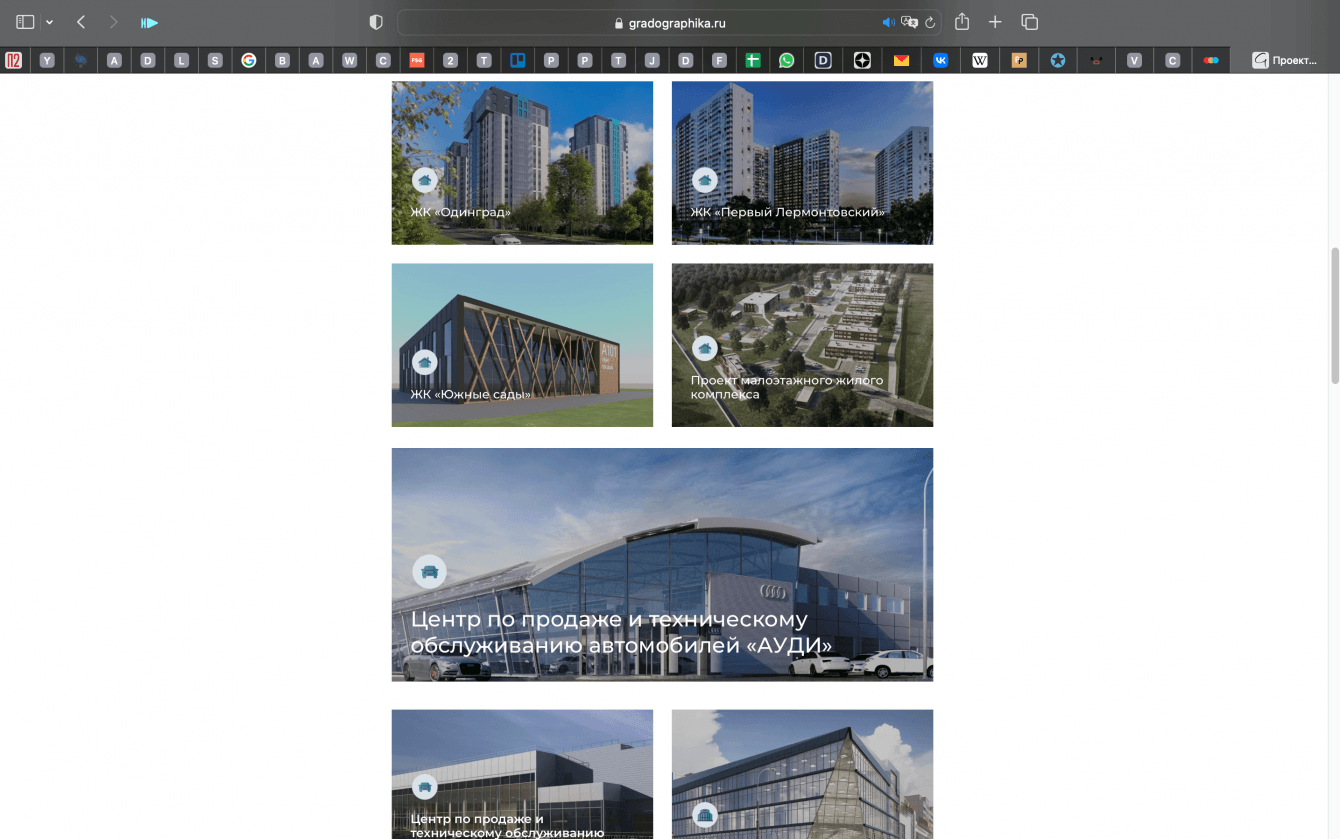Open the pinned tab labeled 2
1340x839 pixels.
451,60
